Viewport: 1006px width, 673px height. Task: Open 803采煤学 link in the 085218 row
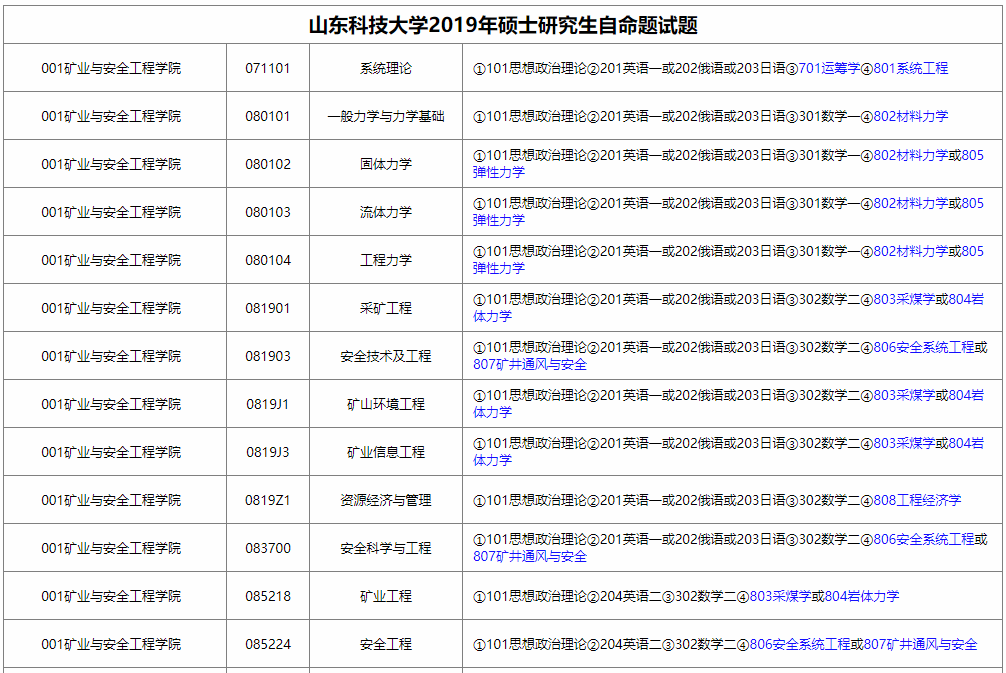pos(780,596)
